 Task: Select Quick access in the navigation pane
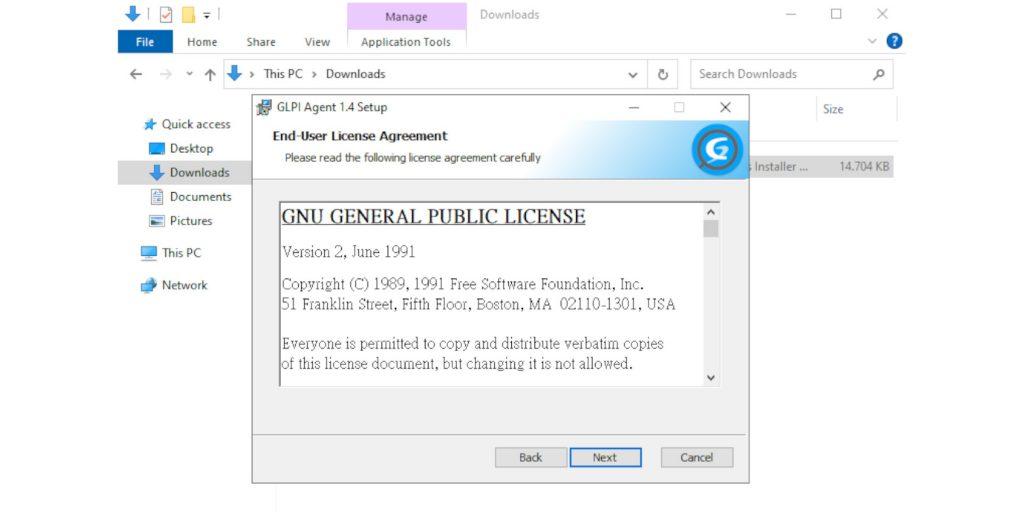(x=187, y=124)
